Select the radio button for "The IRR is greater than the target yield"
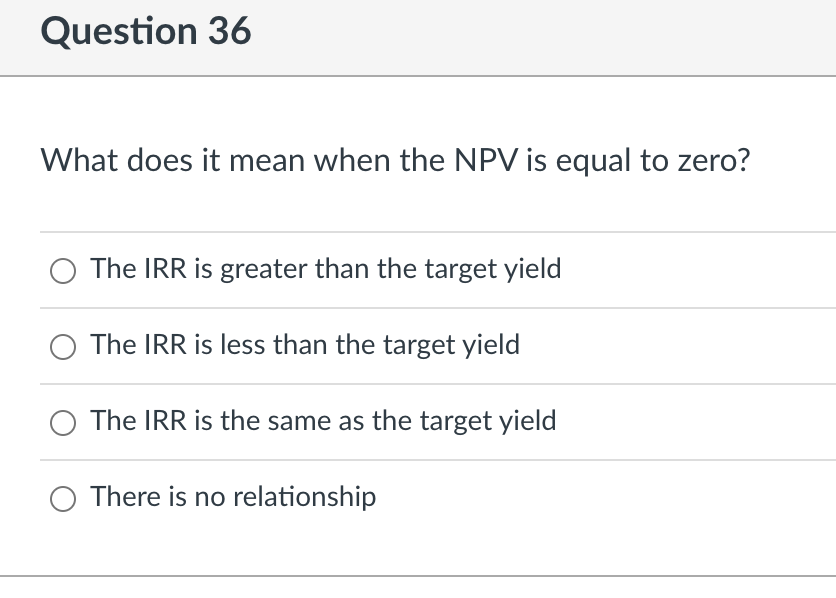The width and height of the screenshot is (836, 598). [x=63, y=270]
